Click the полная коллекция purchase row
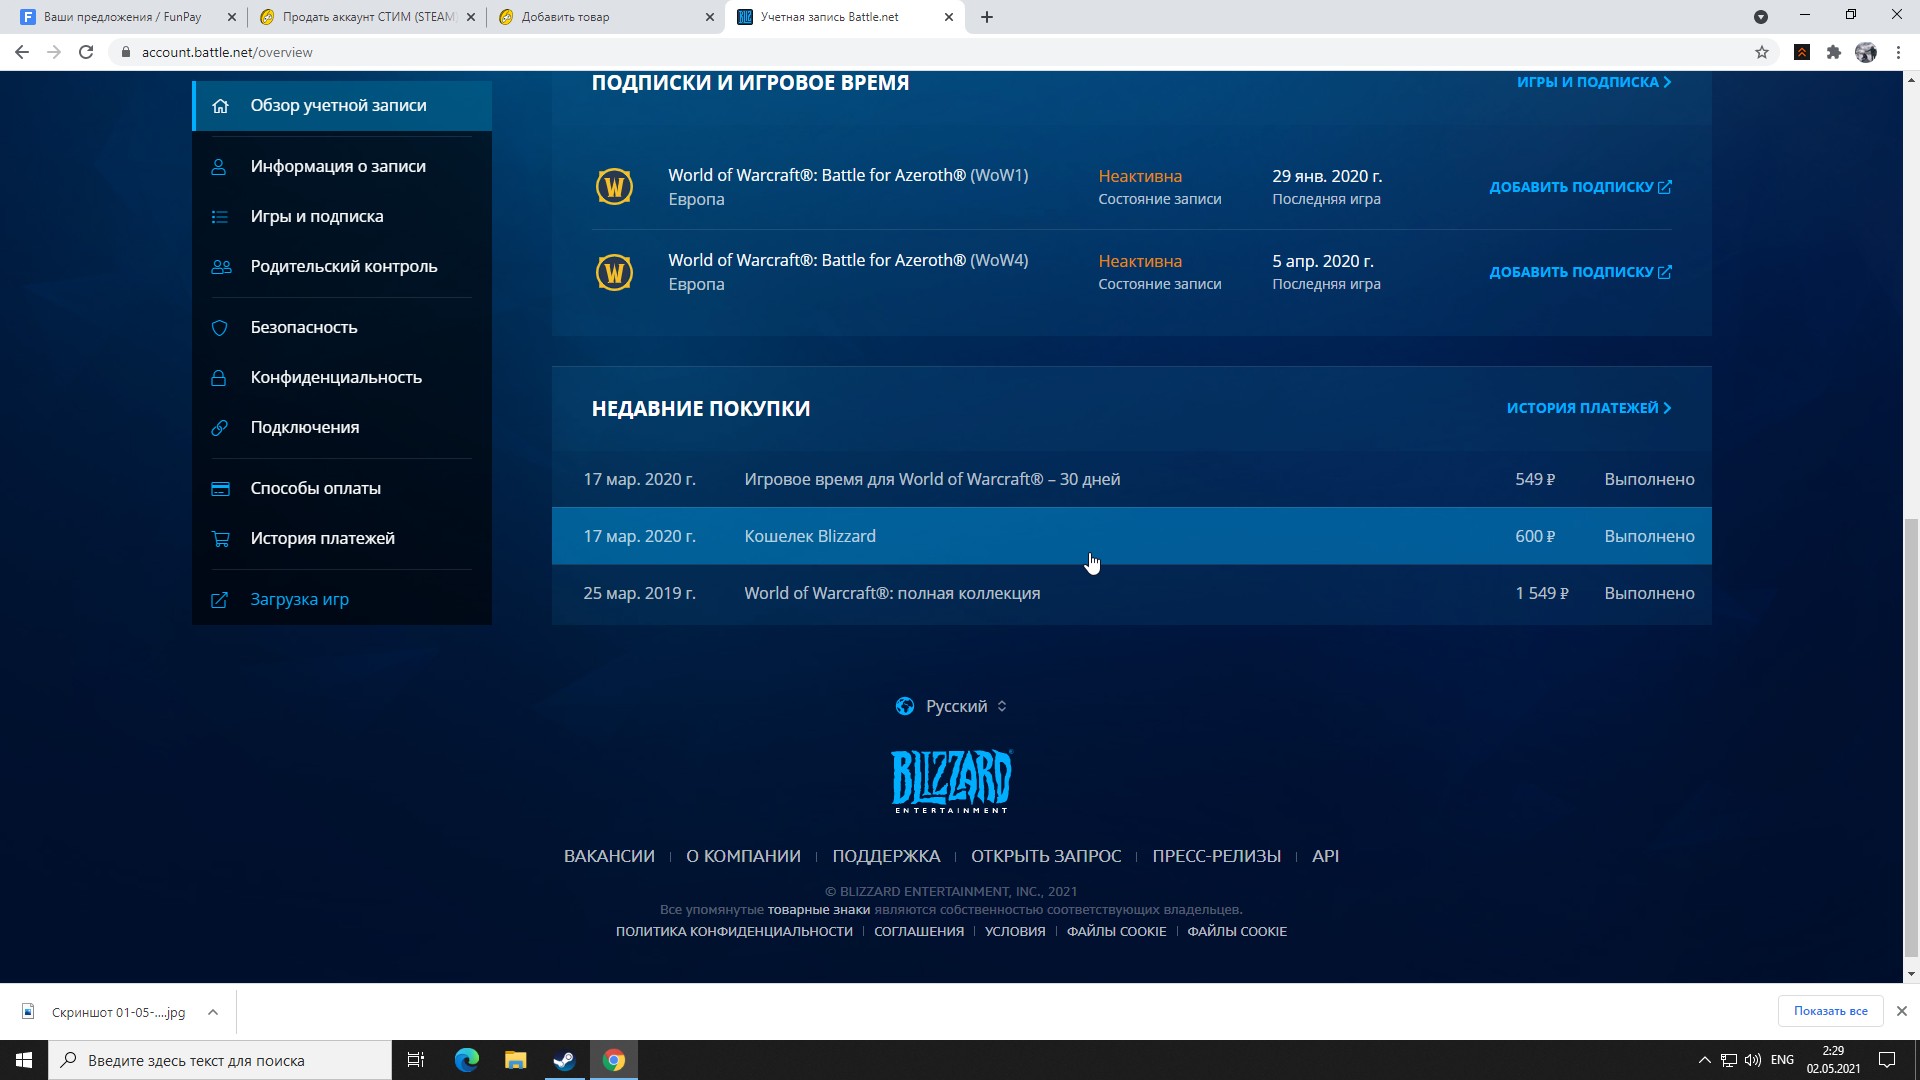This screenshot has height=1080, width=1920. (1131, 593)
